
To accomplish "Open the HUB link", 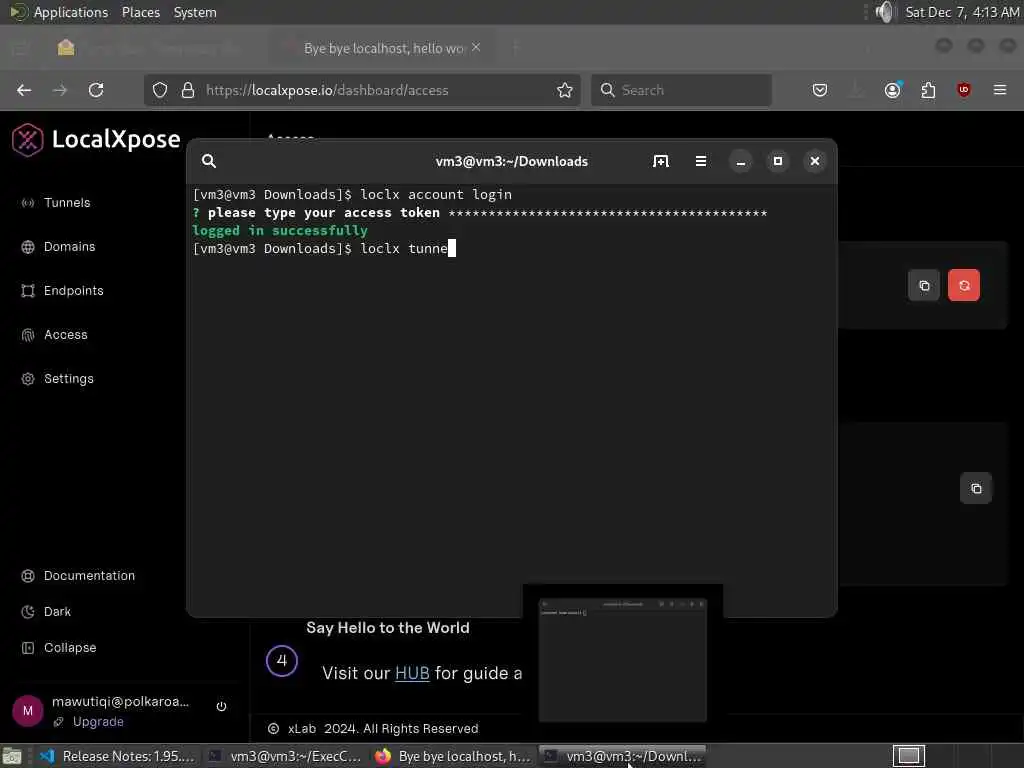I will (412, 673).
